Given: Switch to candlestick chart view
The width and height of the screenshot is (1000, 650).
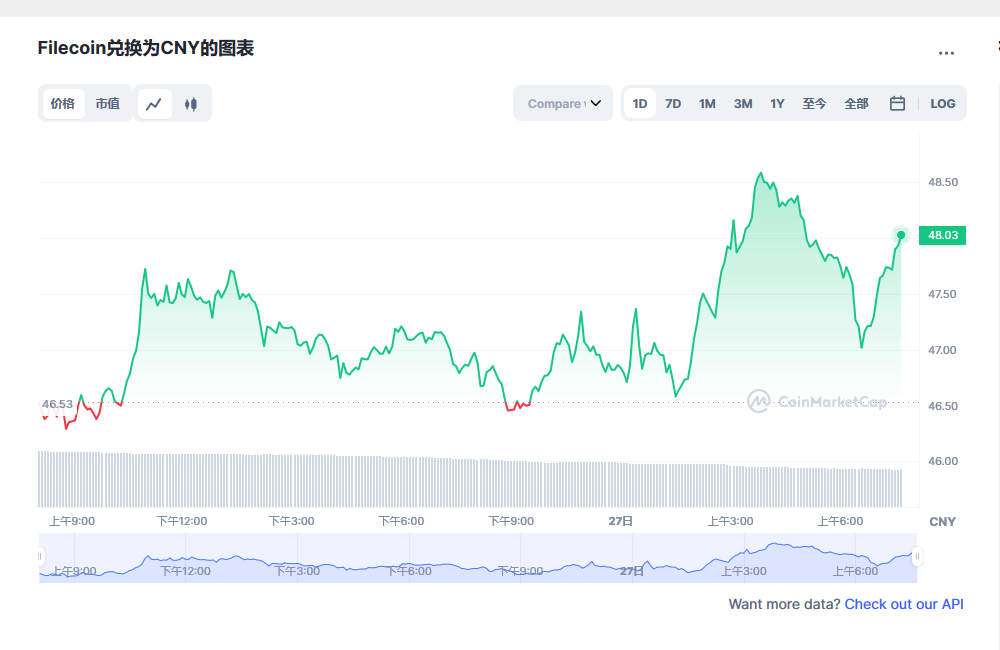Looking at the screenshot, I should 191,103.
